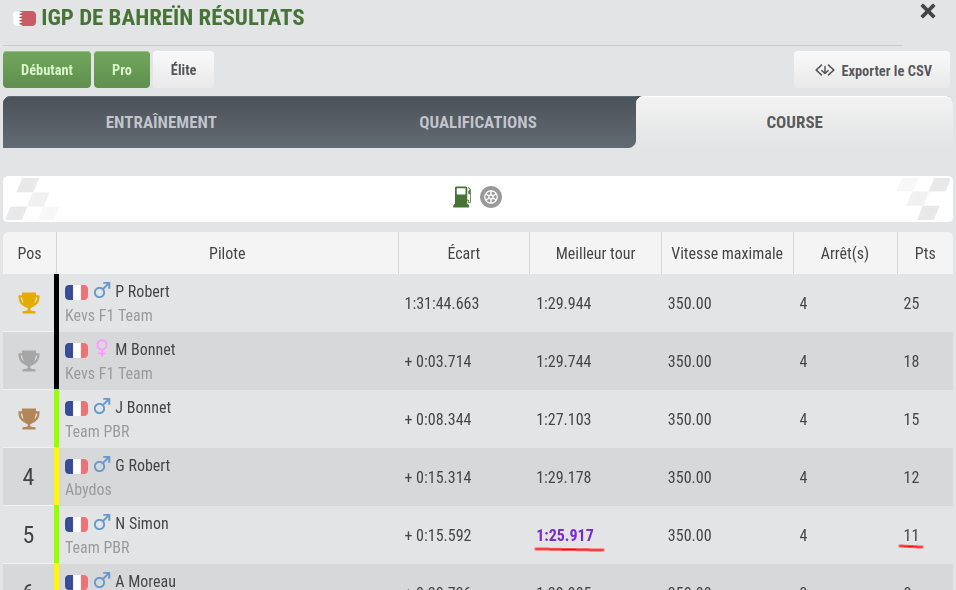Click the male symbol next to P Robert
Screen dimensions: 956x590
tap(102, 290)
